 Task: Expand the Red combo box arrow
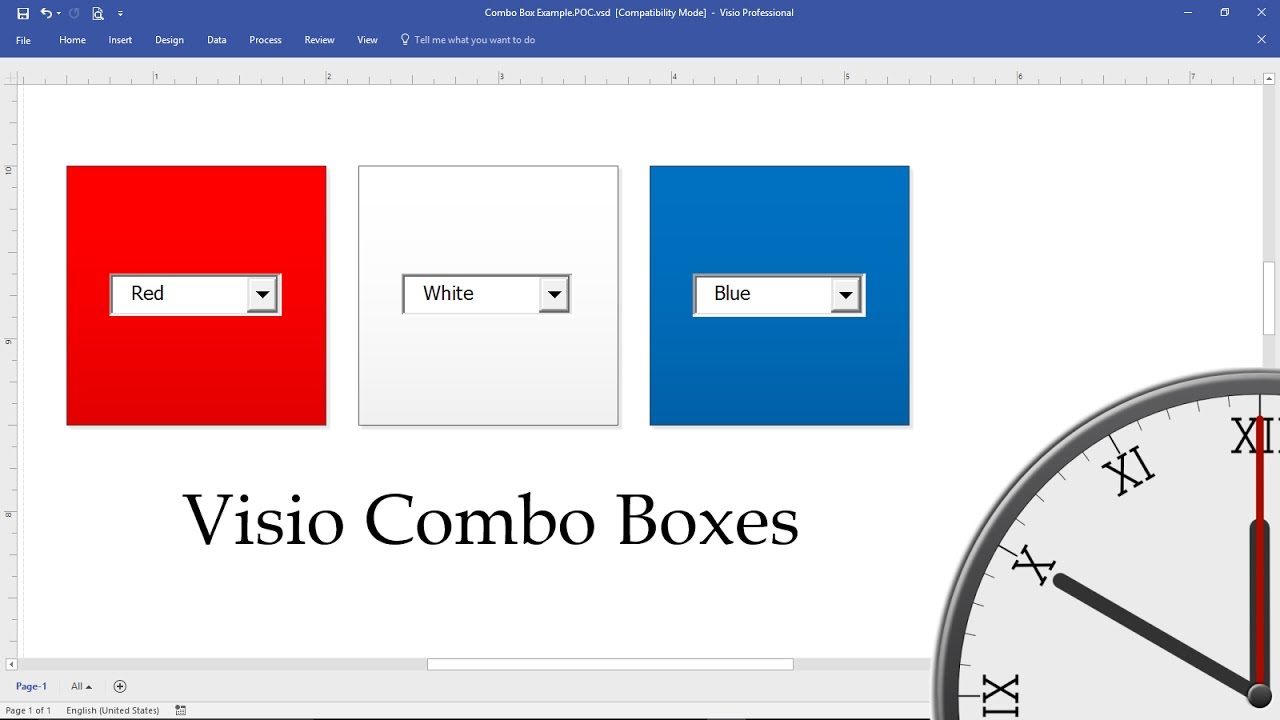tap(262, 295)
